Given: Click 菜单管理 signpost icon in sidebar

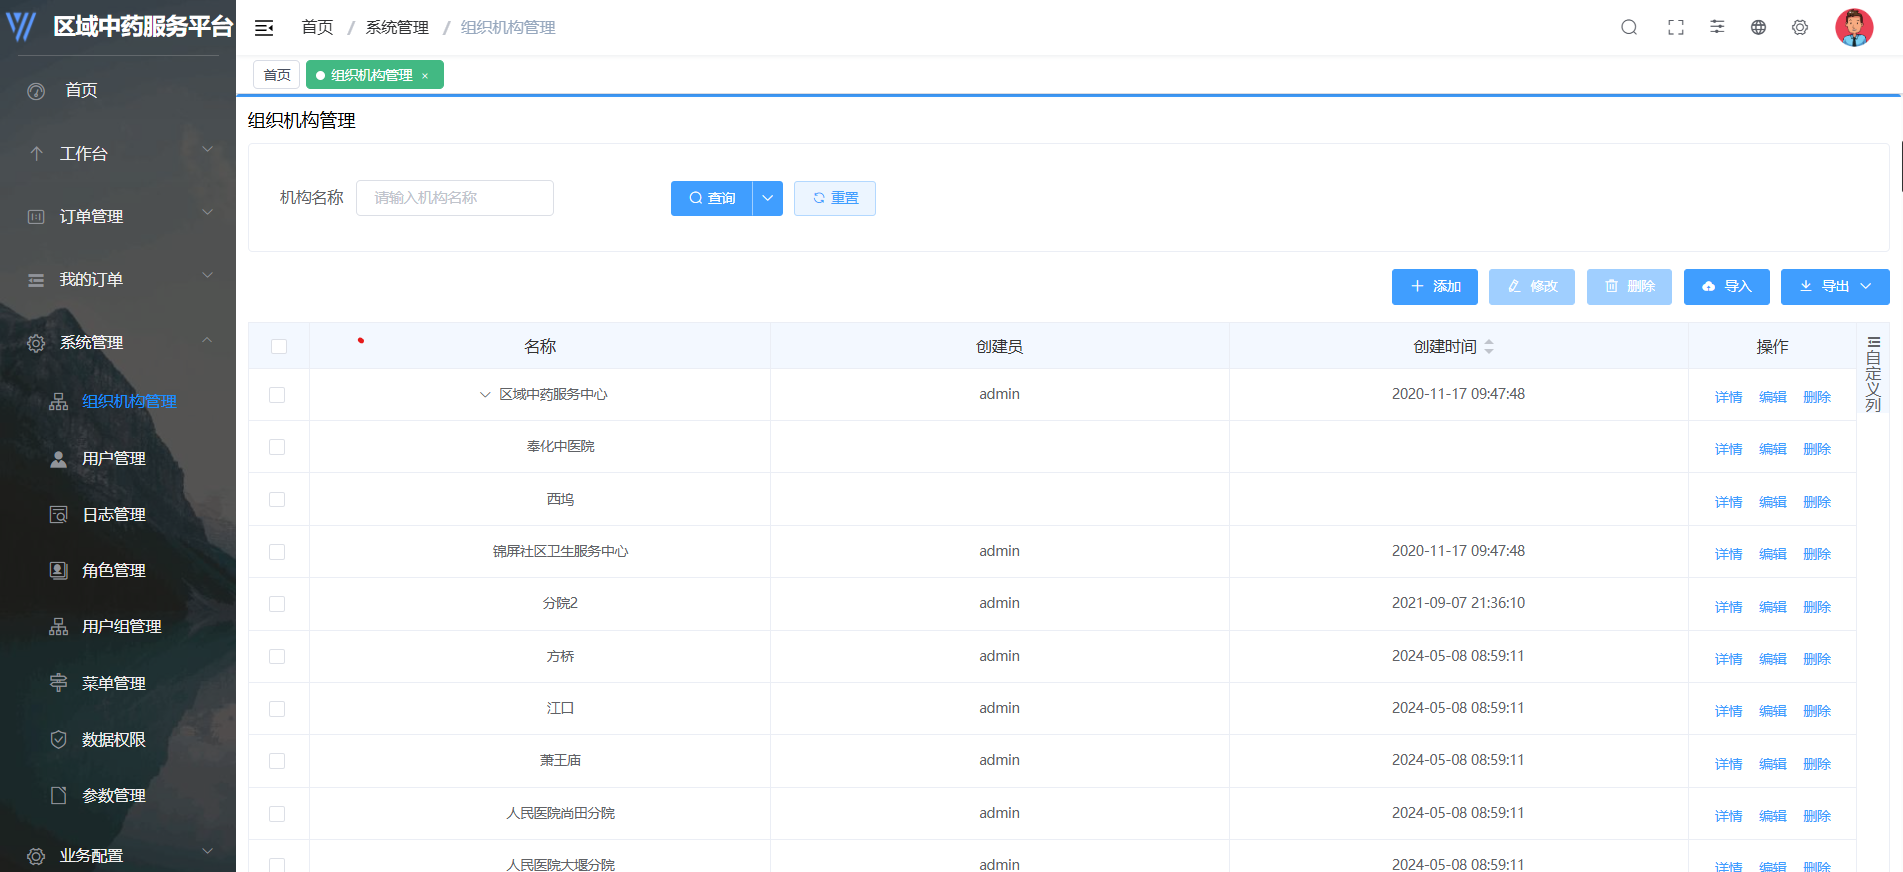Looking at the screenshot, I should [x=59, y=683].
